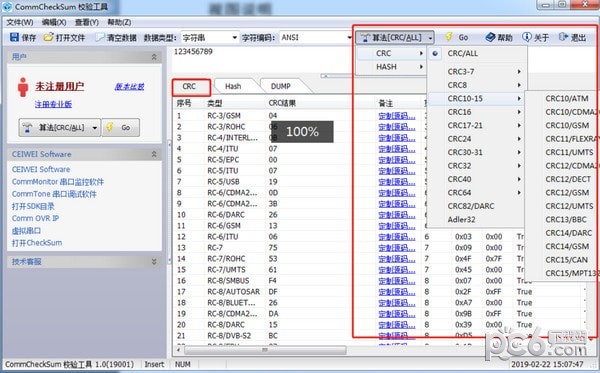The width and height of the screenshot is (600, 373).
Task: Choose CRC12/DECT from the submenu
Action: (568, 179)
